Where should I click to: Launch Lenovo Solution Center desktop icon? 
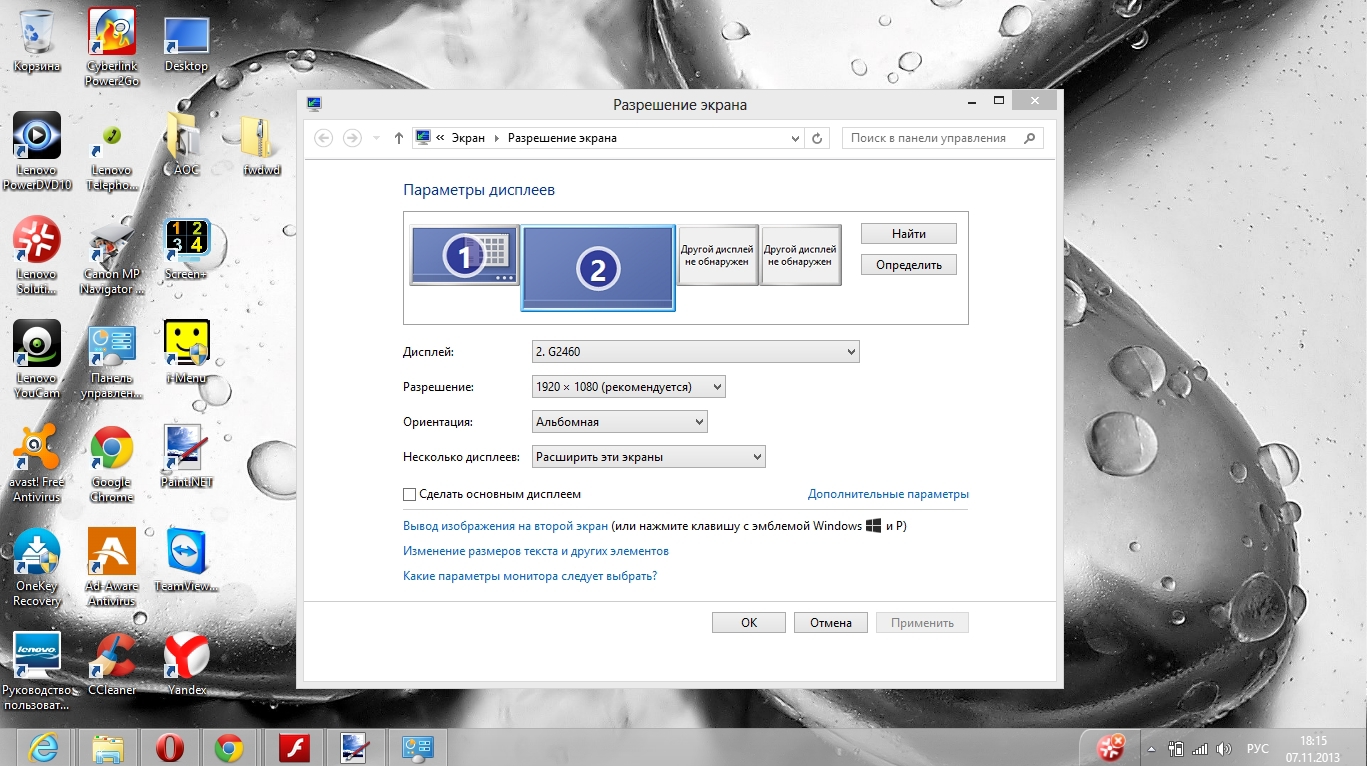37,256
